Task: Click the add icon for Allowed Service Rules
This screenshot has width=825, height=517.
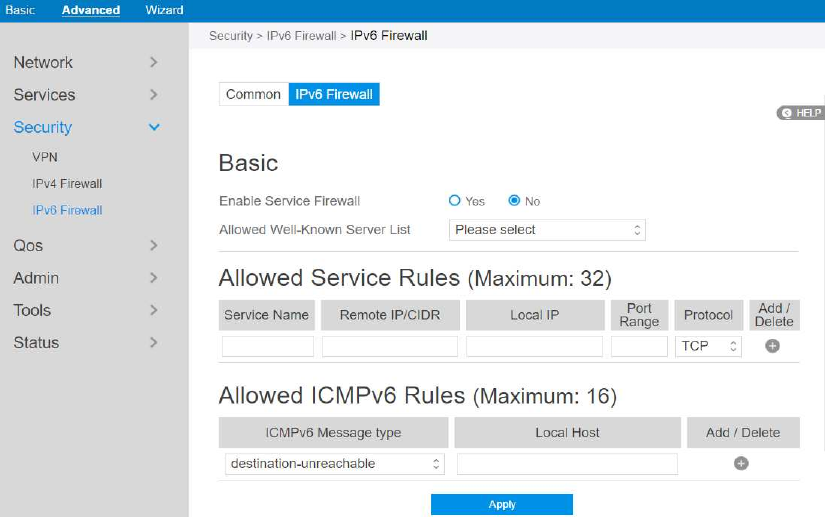Action: click(x=772, y=346)
